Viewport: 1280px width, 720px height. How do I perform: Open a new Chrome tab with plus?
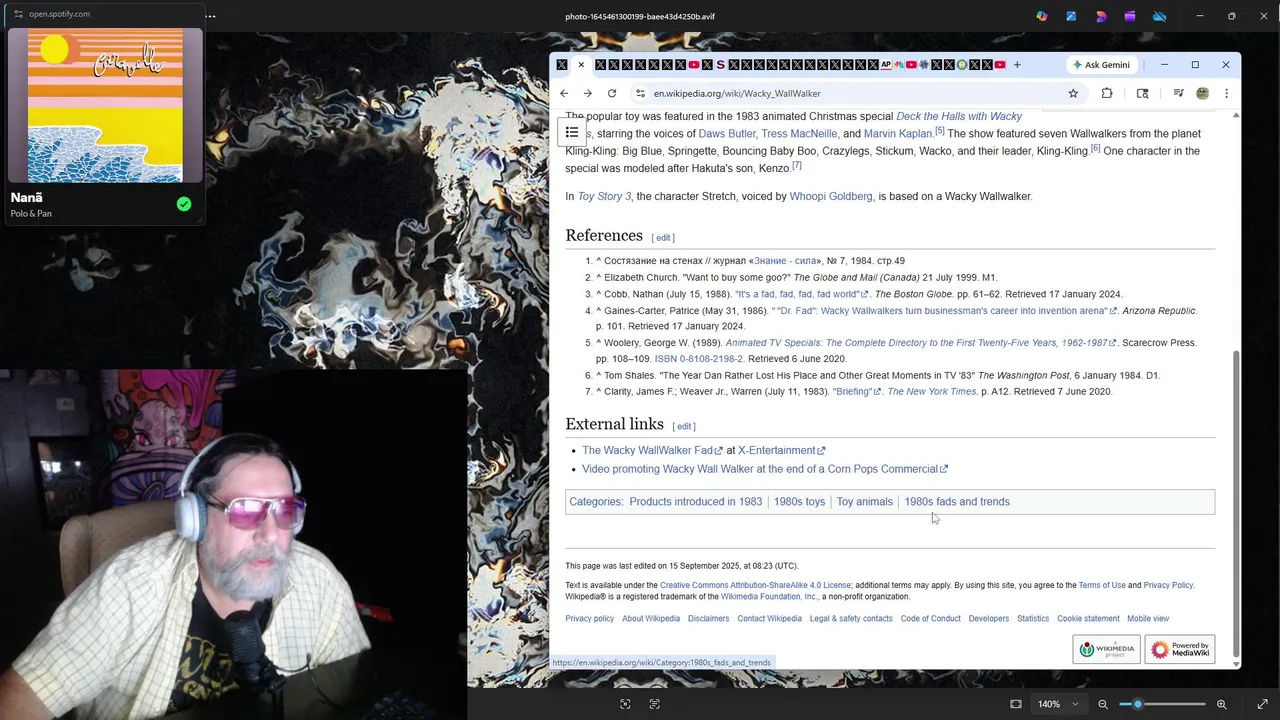click(x=1017, y=65)
